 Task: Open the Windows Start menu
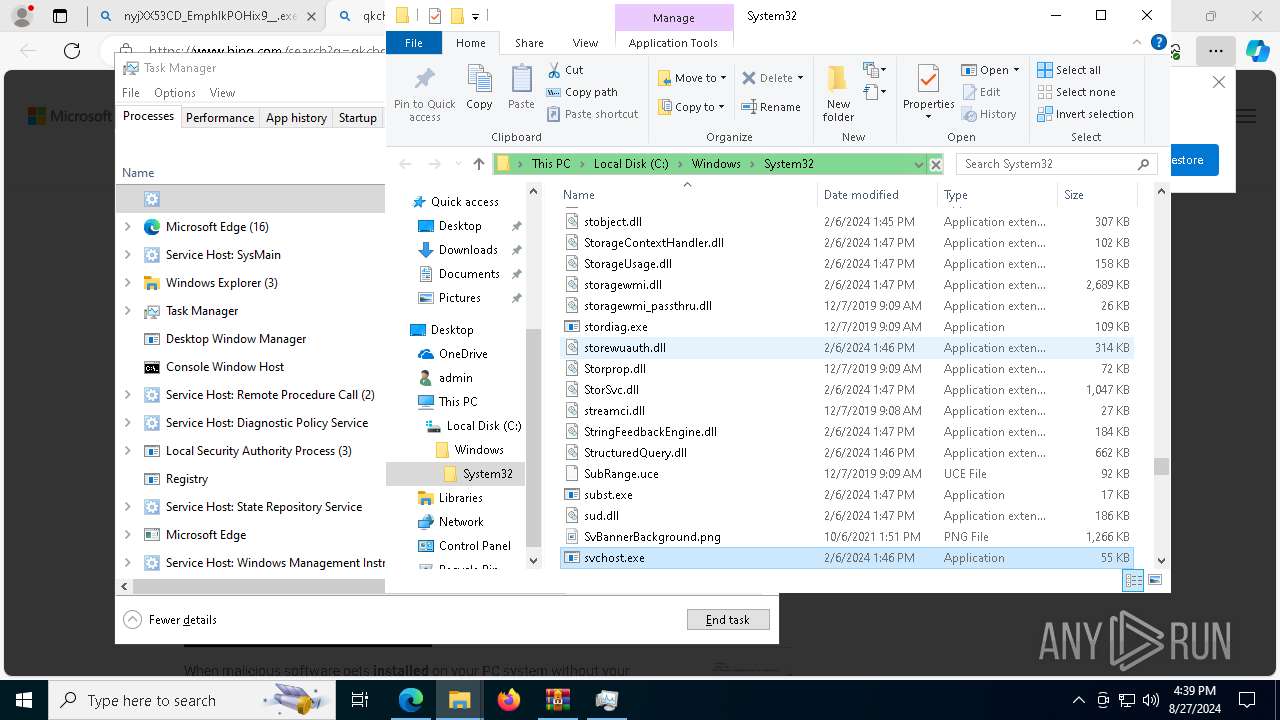pos(24,700)
